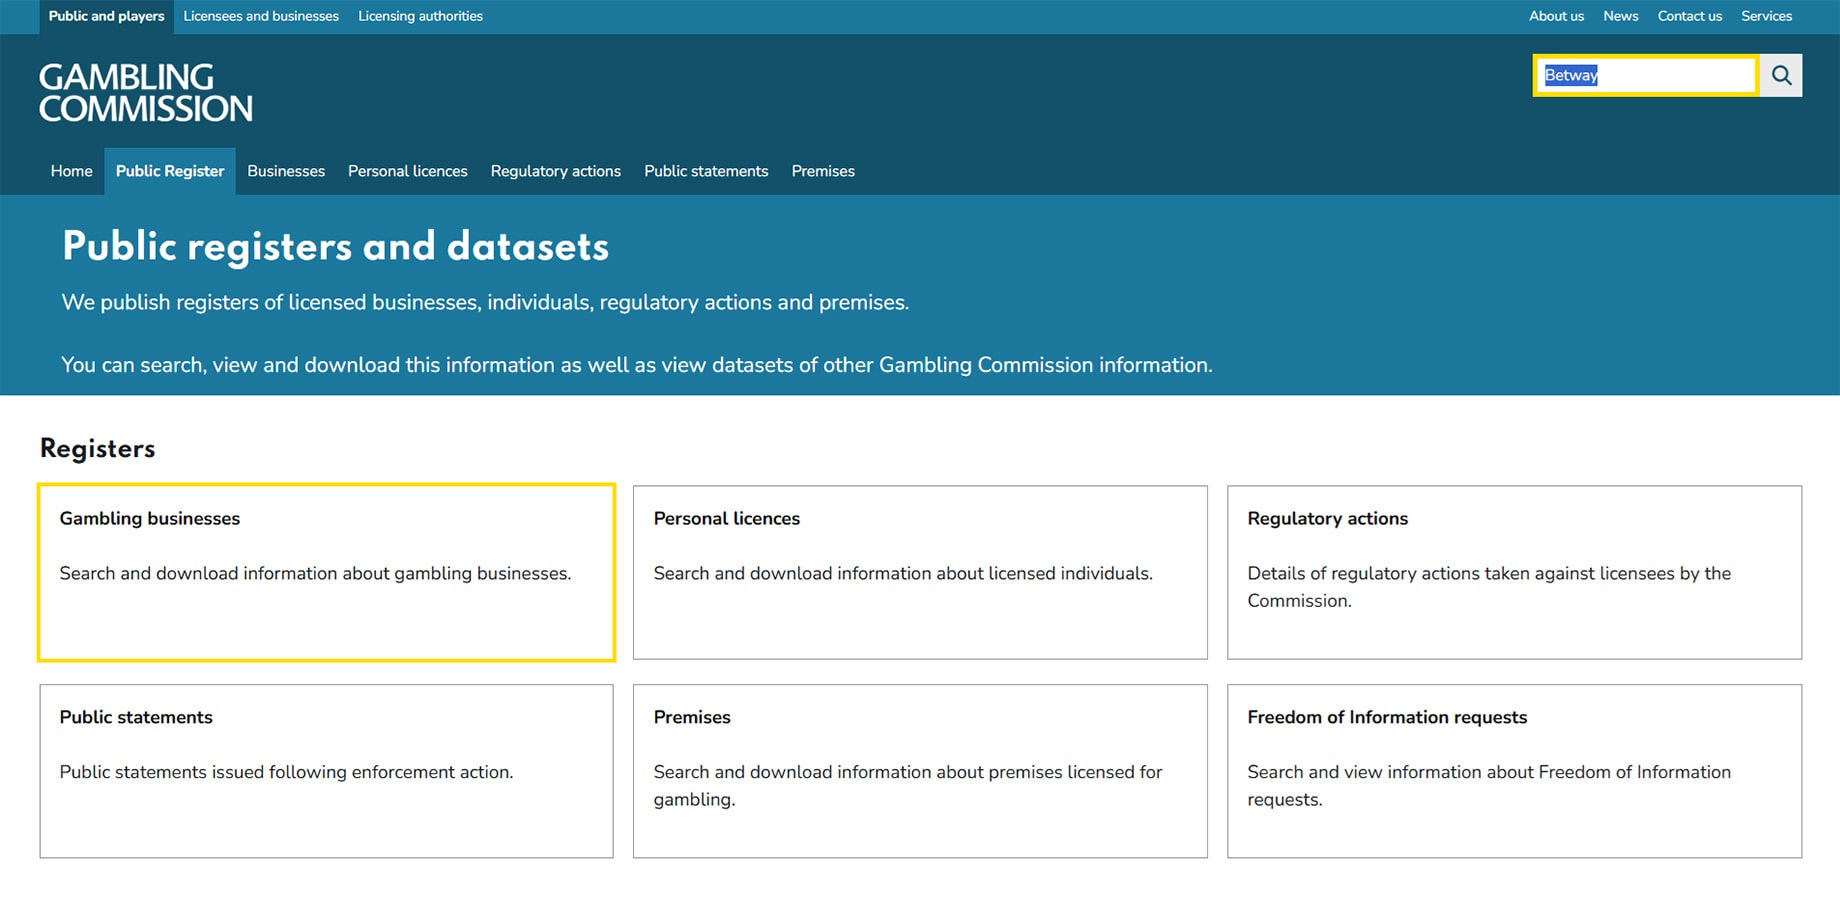This screenshot has height=920, width=1840.
Task: Open the Services link
Action: (1766, 16)
